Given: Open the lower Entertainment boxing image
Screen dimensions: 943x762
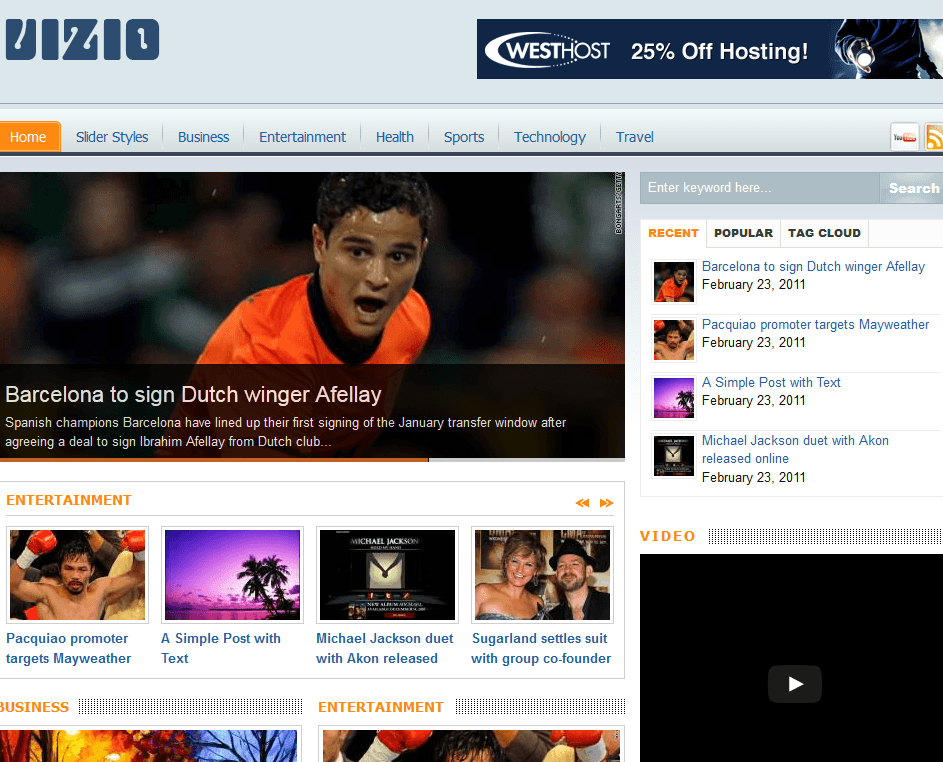Looking at the screenshot, I should click(x=472, y=746).
